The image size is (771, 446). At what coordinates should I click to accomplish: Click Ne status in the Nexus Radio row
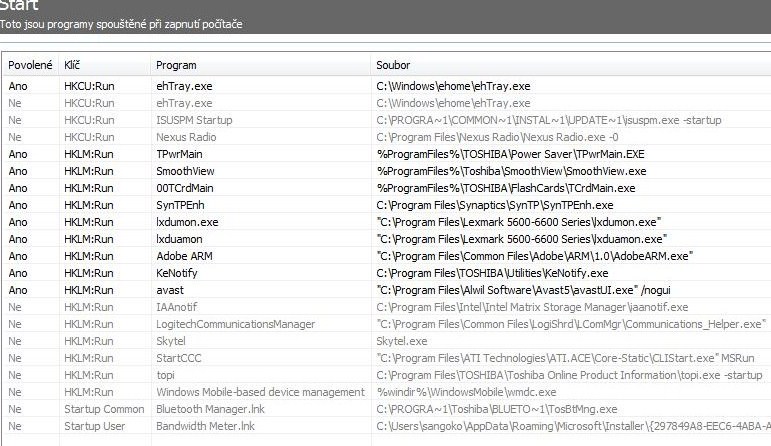15,137
